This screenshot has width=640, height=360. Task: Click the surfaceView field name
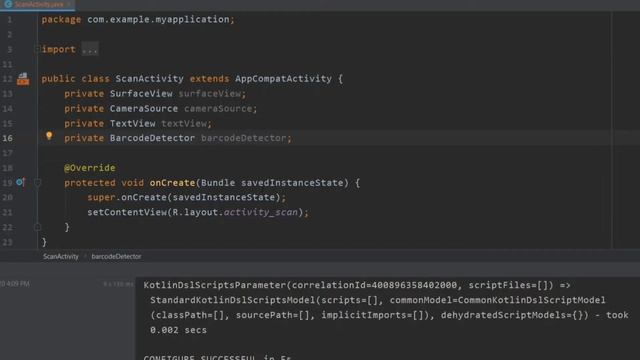[x=209, y=93]
